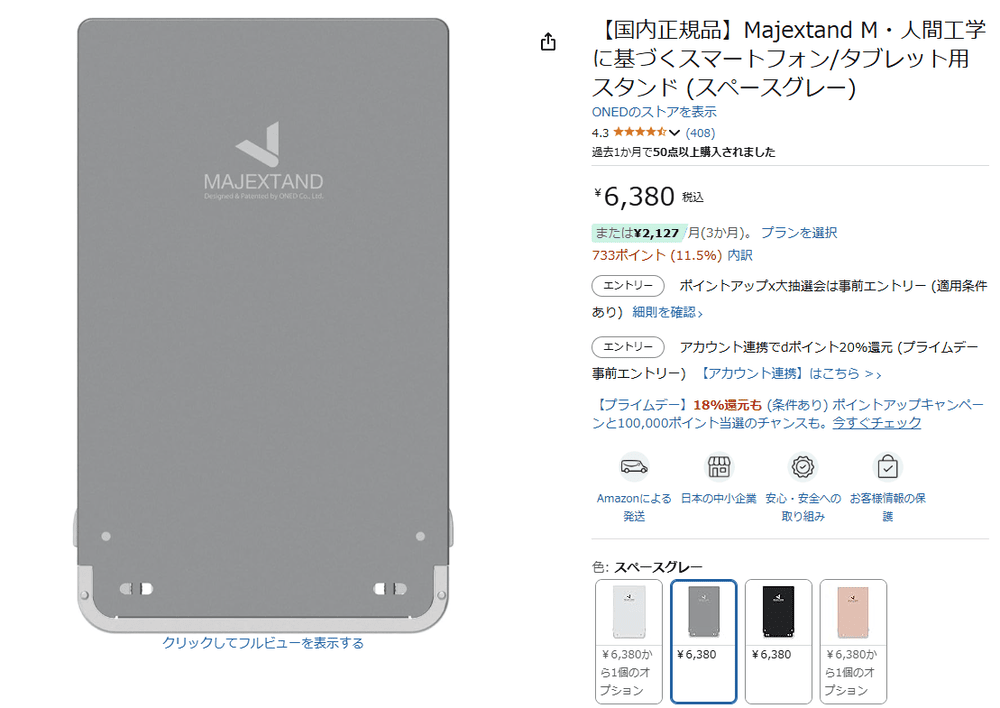
Task: Click the second エントリー button for dポイント
Action: tap(628, 347)
